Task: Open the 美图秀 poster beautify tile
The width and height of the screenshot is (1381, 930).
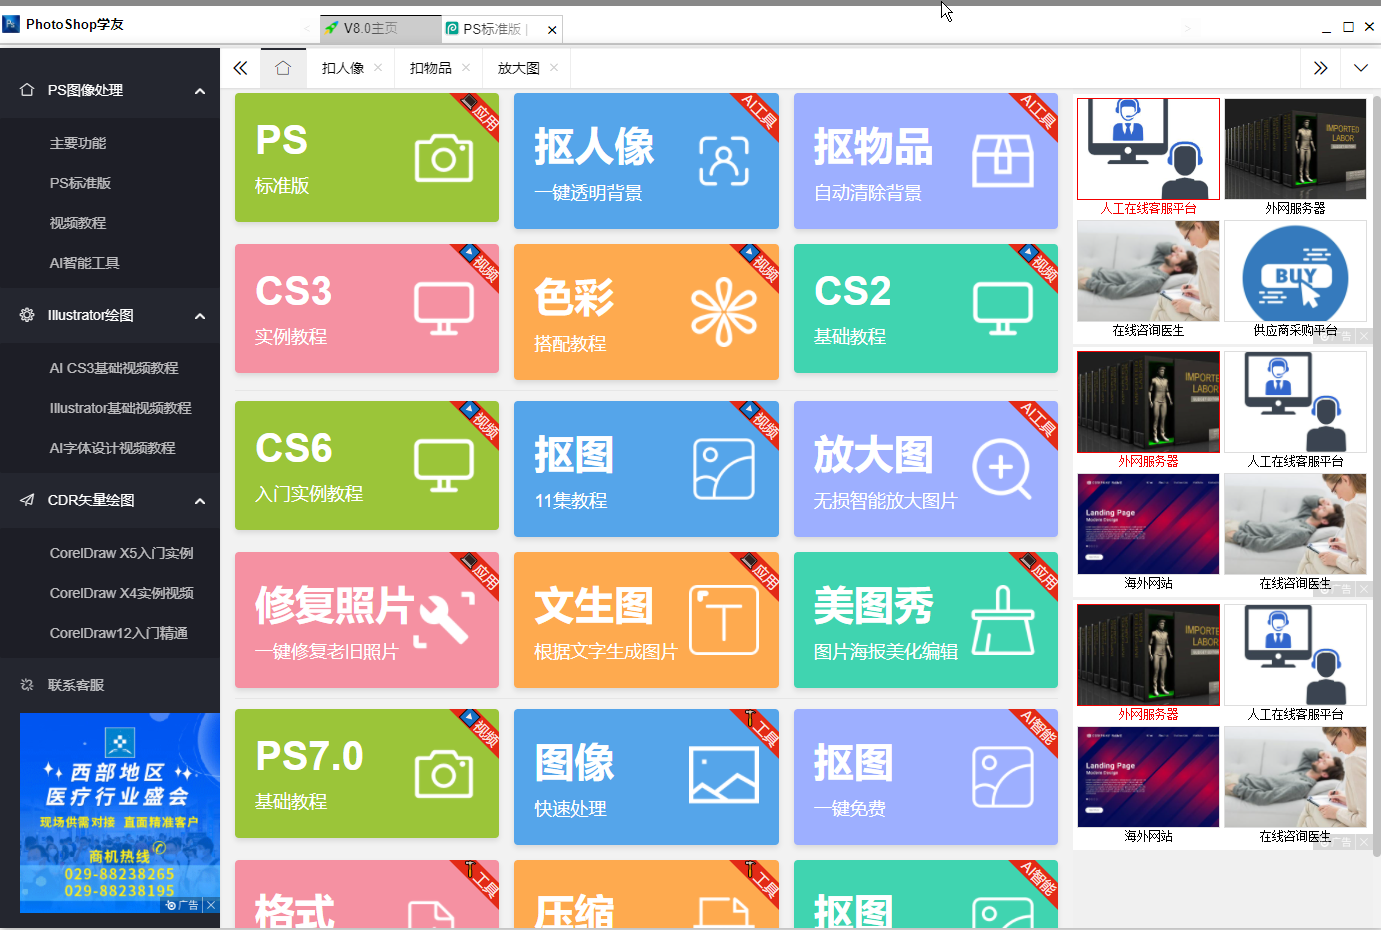Action: (x=926, y=620)
